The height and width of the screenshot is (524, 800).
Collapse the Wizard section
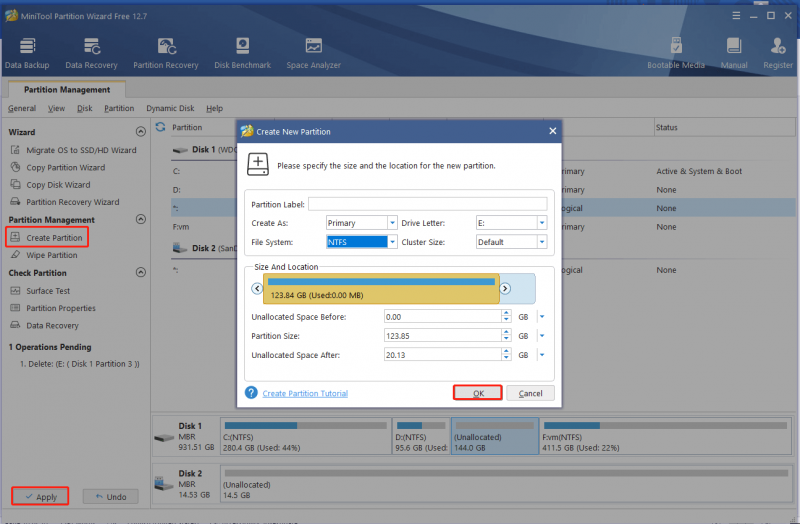point(141,132)
